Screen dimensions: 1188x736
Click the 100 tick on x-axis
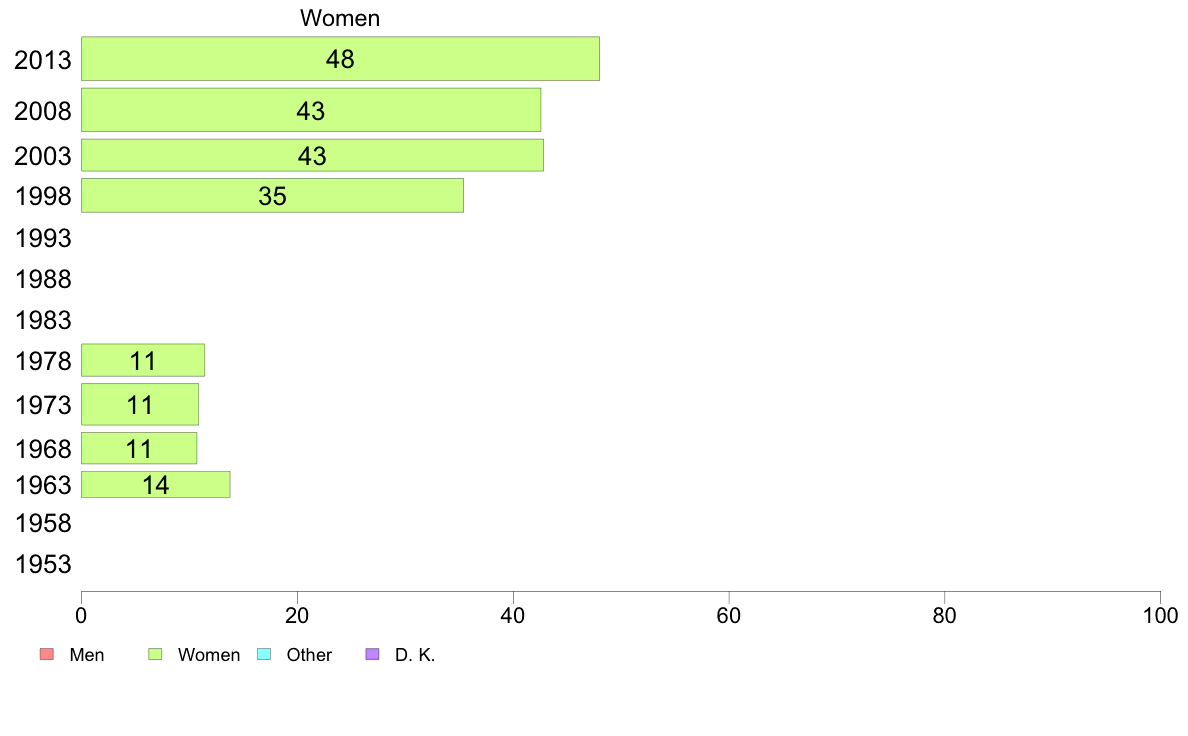pos(1160,615)
